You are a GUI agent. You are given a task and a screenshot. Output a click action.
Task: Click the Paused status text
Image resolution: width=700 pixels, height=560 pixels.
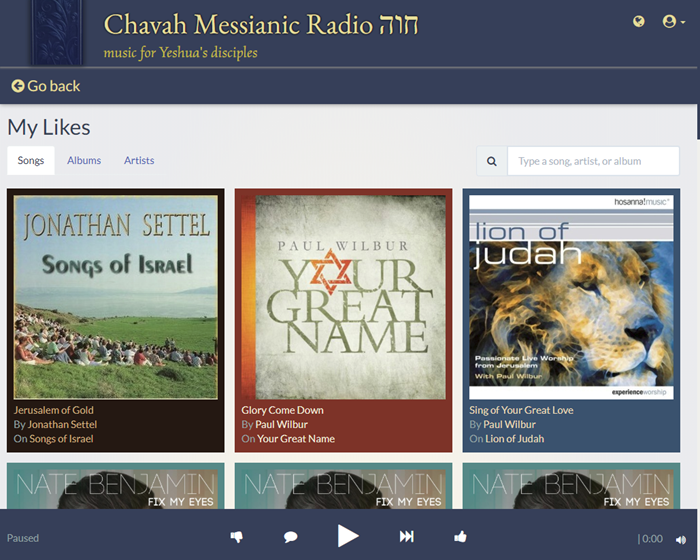click(x=23, y=538)
